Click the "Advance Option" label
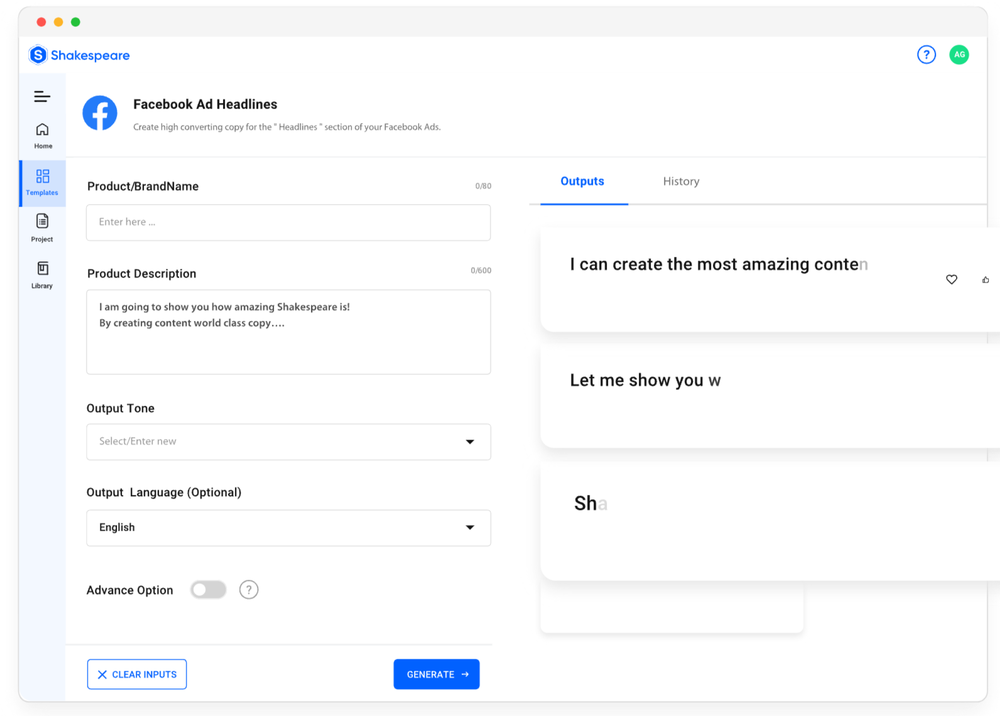This screenshot has height=716, width=1000. (130, 590)
